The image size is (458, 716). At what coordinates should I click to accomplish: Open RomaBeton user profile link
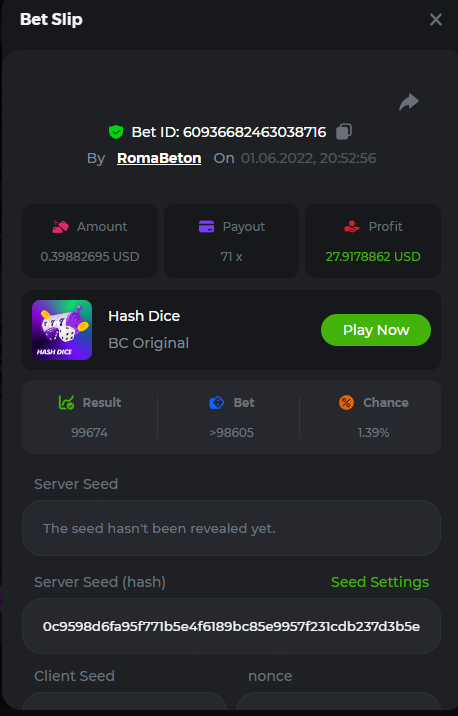[159, 158]
